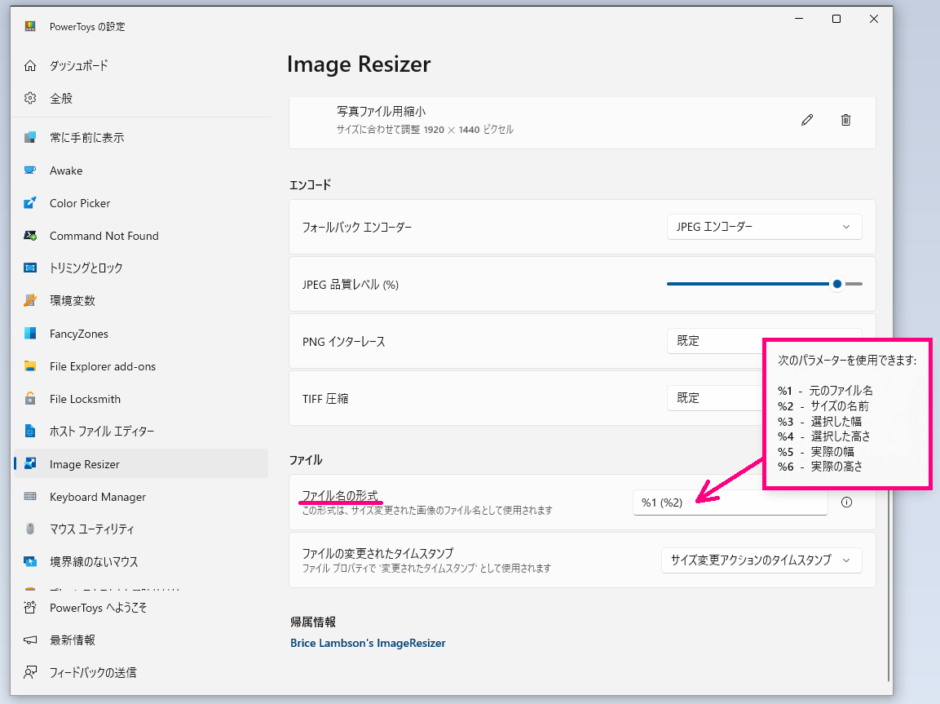Go to Awake menu label
This screenshot has height=704, width=940.
[x=66, y=171]
